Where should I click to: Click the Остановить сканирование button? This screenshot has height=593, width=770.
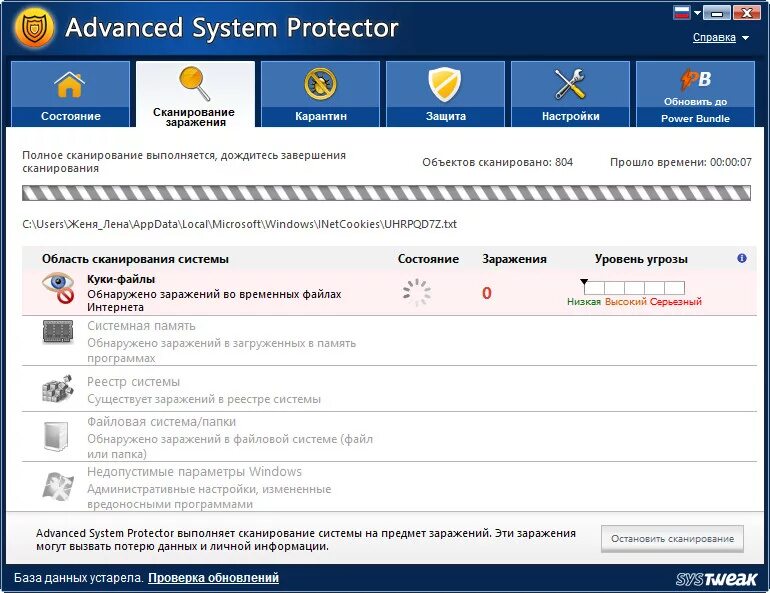[x=672, y=539]
